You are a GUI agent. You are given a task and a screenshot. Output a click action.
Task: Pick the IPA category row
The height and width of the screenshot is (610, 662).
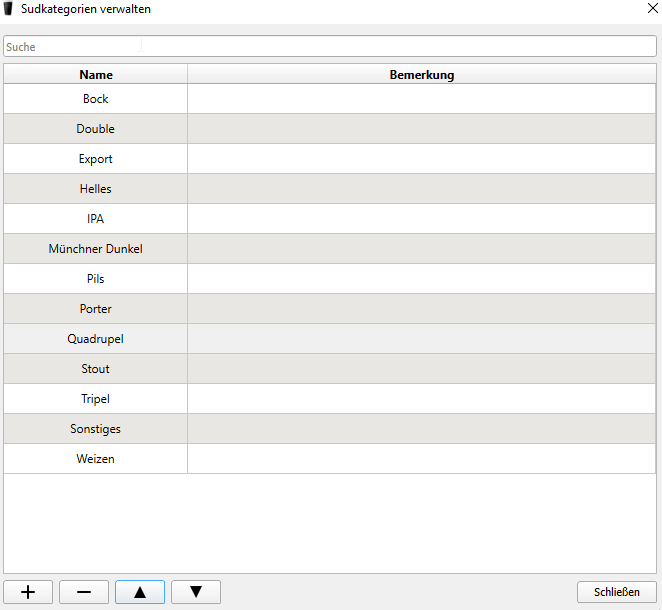coord(96,219)
